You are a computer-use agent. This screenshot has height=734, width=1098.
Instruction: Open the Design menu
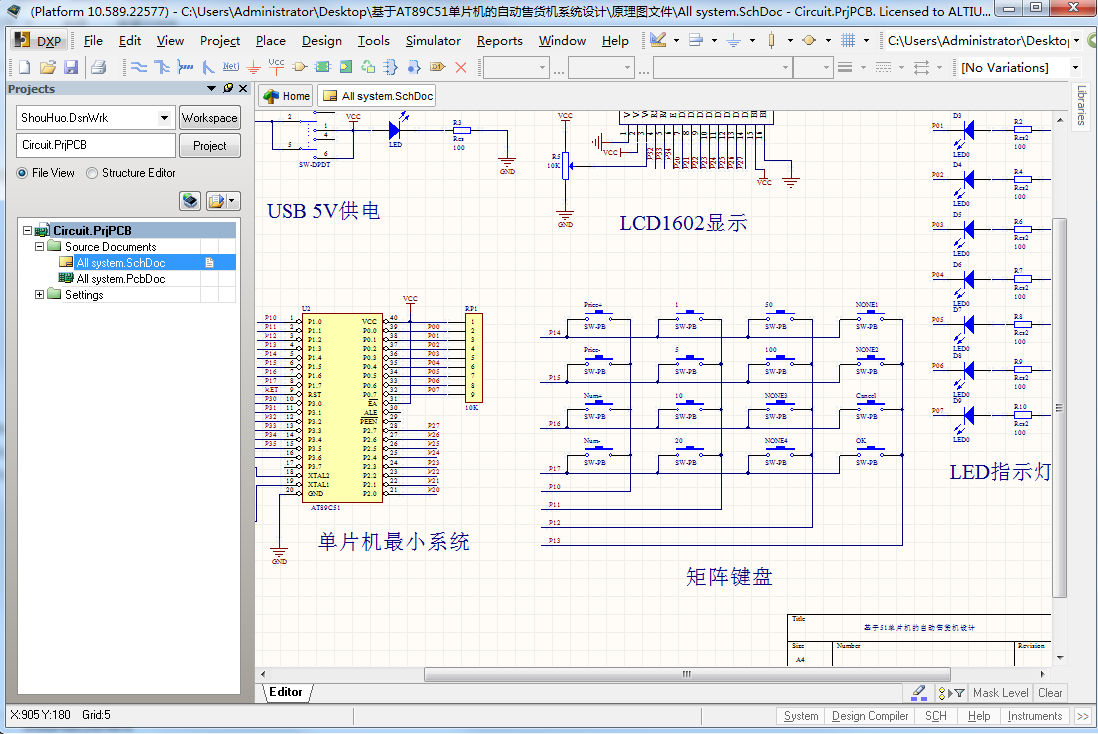(321, 41)
